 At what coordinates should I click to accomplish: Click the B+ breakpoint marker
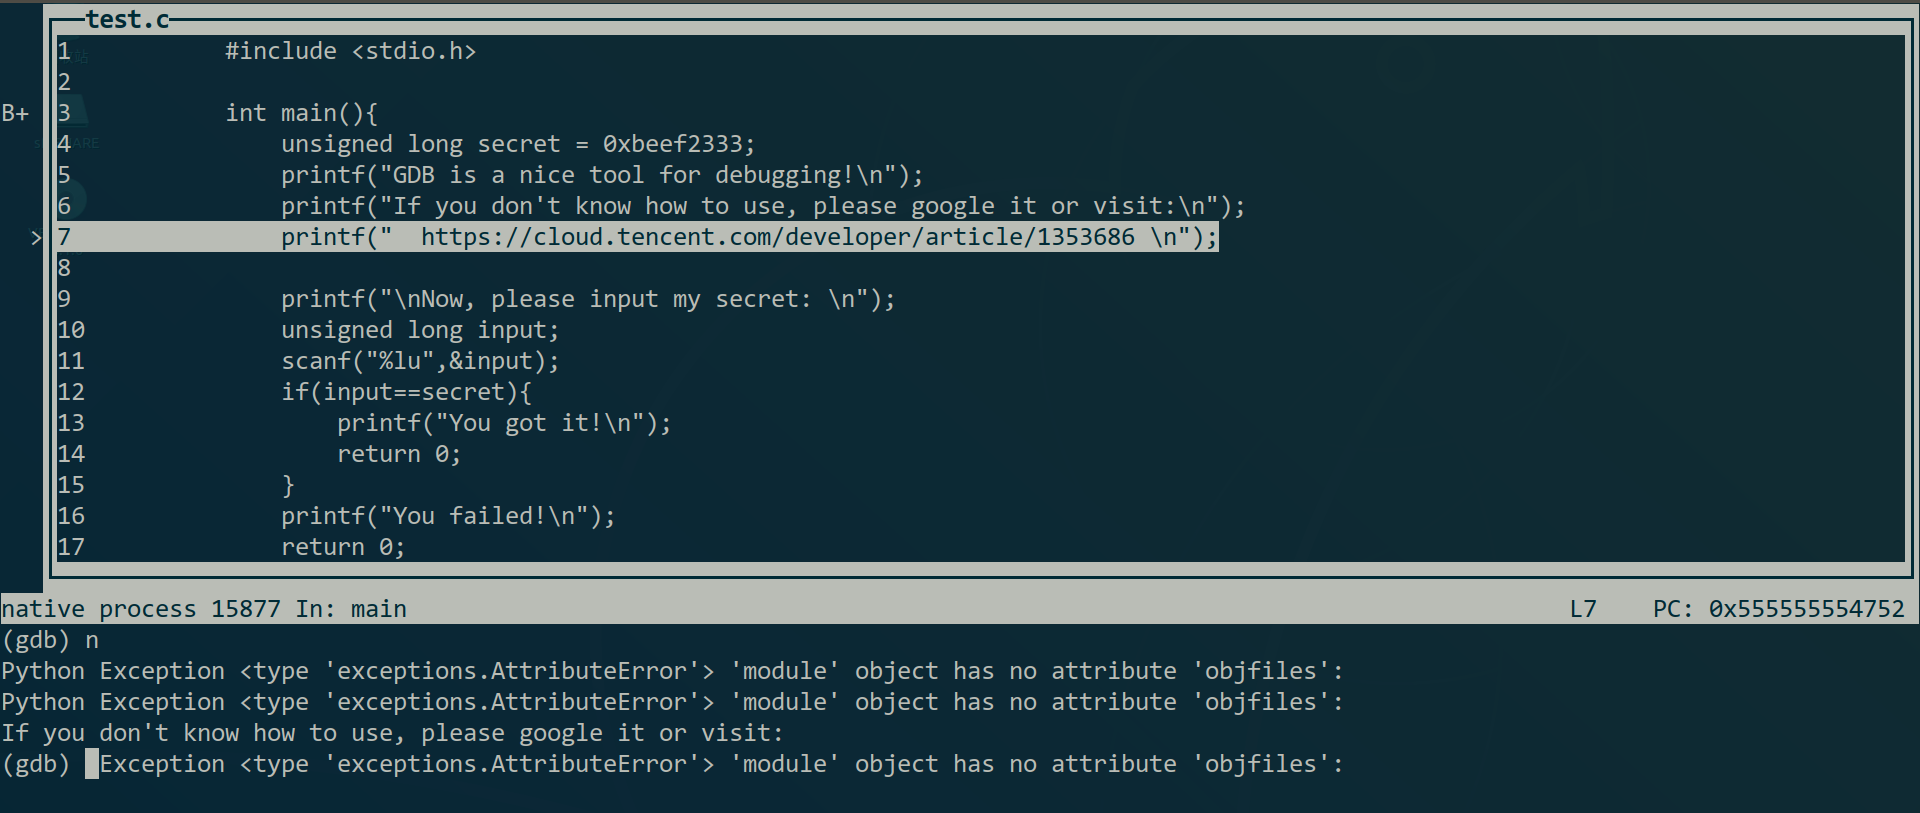click(x=15, y=113)
